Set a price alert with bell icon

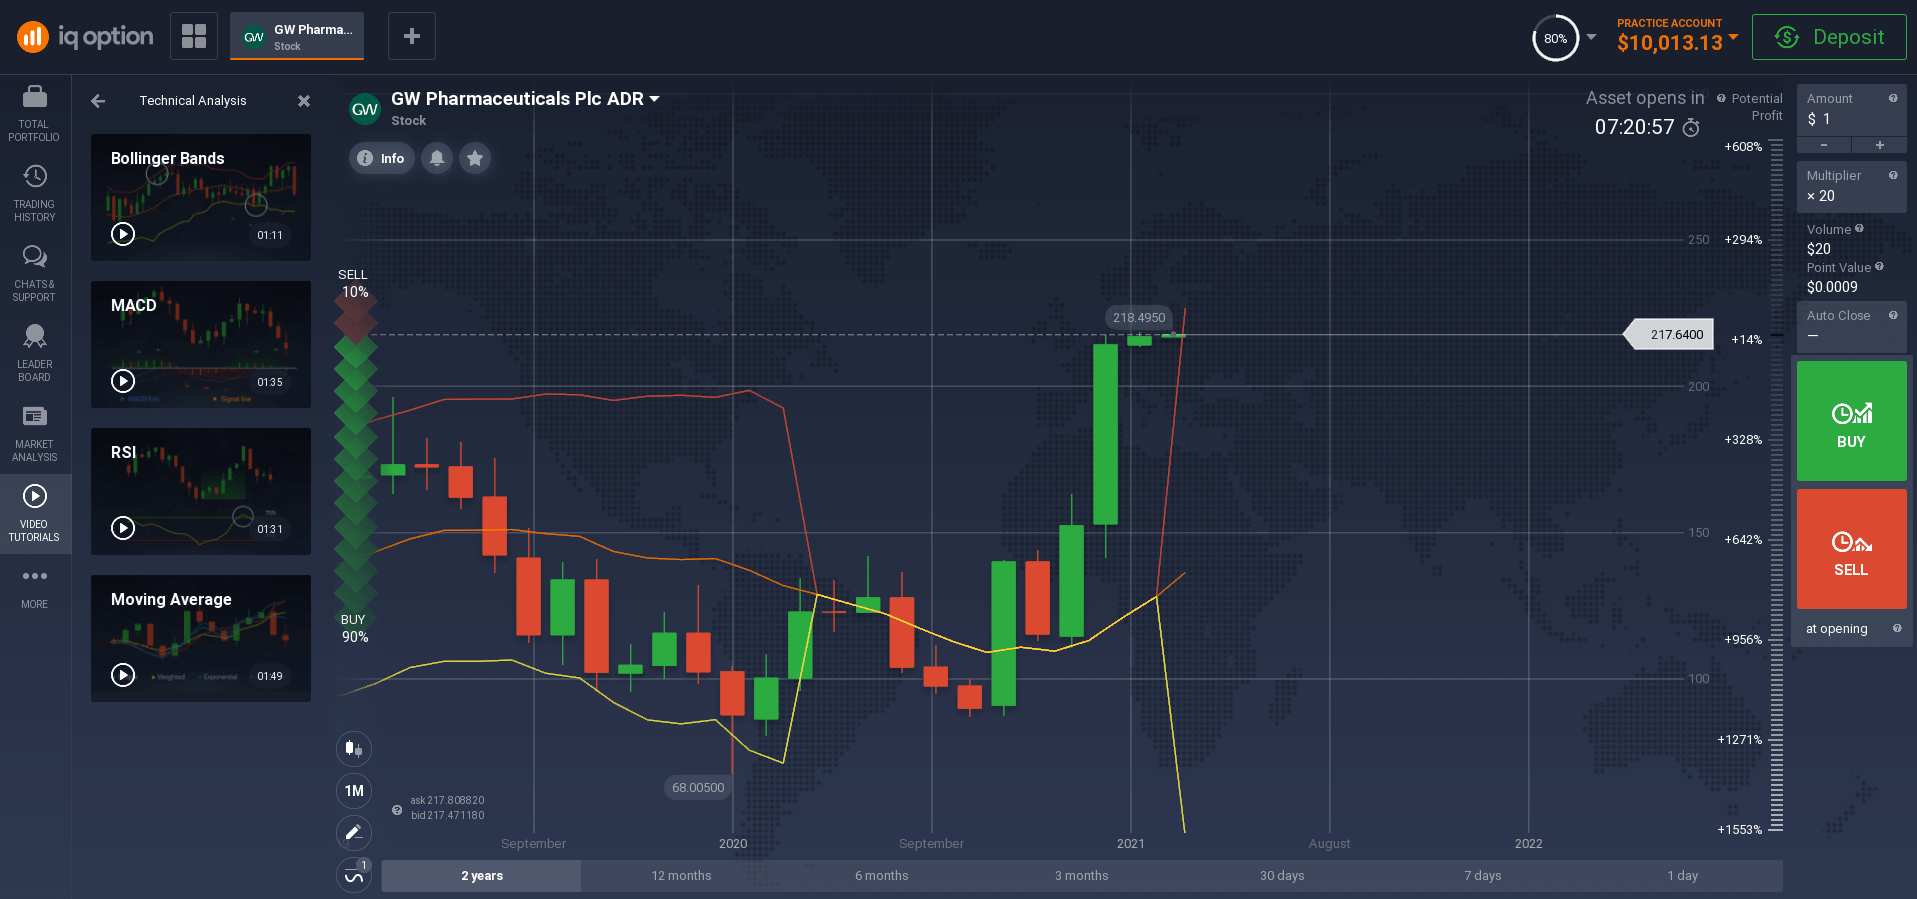437,158
